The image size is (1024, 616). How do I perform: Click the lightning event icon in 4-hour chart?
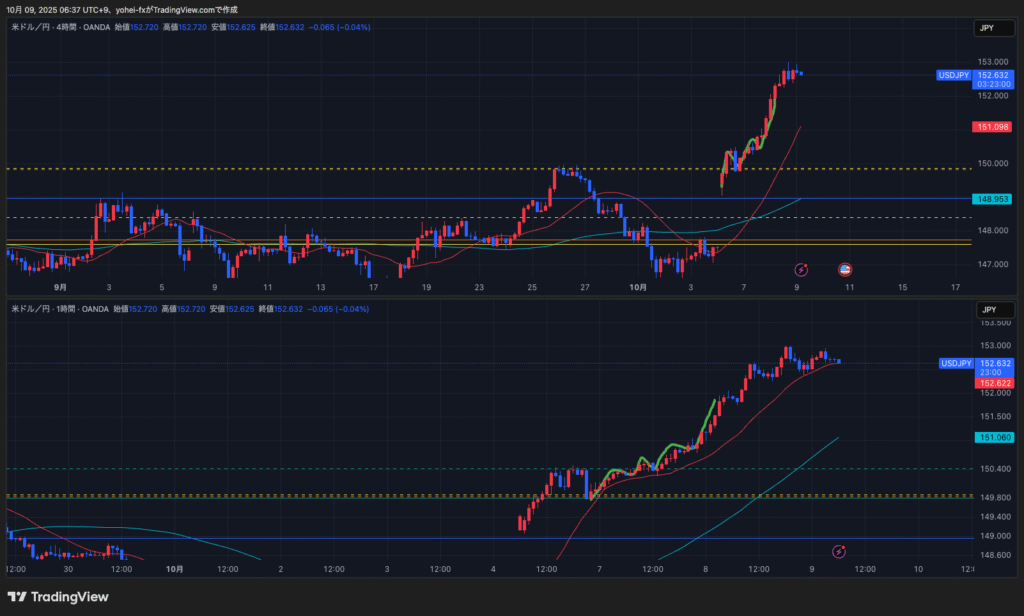(801, 269)
